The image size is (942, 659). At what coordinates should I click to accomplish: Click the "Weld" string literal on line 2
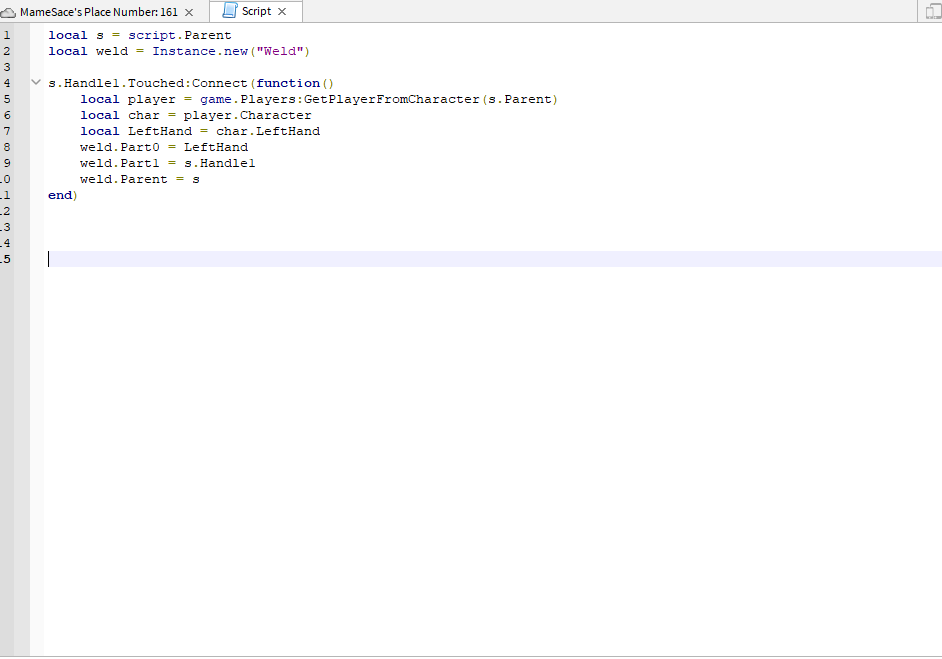click(280, 50)
